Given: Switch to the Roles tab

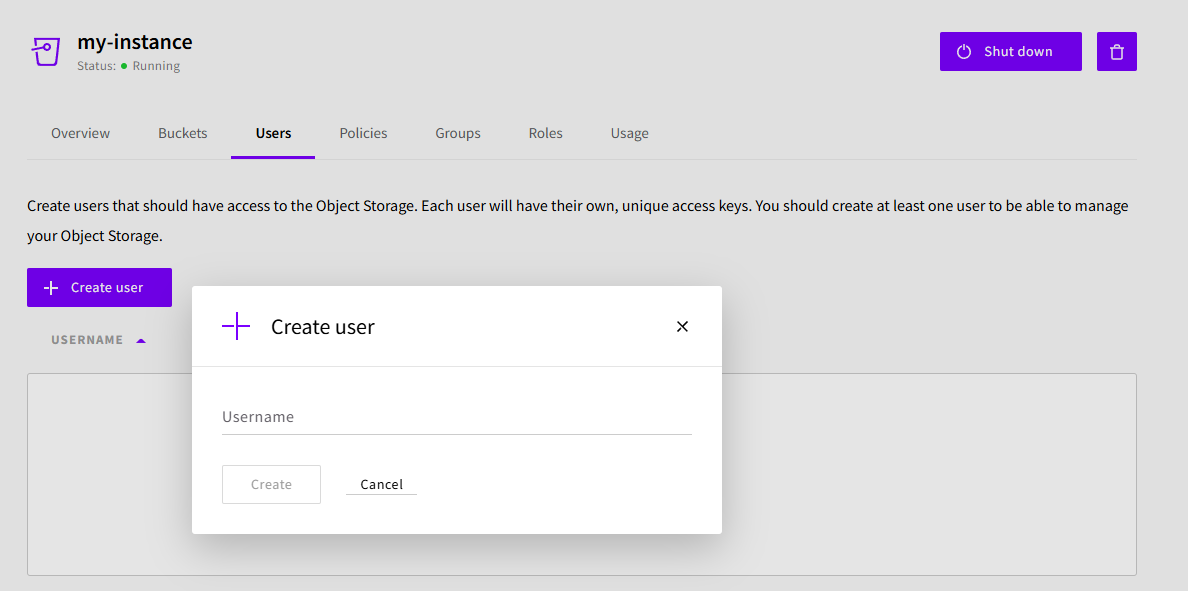Looking at the screenshot, I should [x=545, y=132].
